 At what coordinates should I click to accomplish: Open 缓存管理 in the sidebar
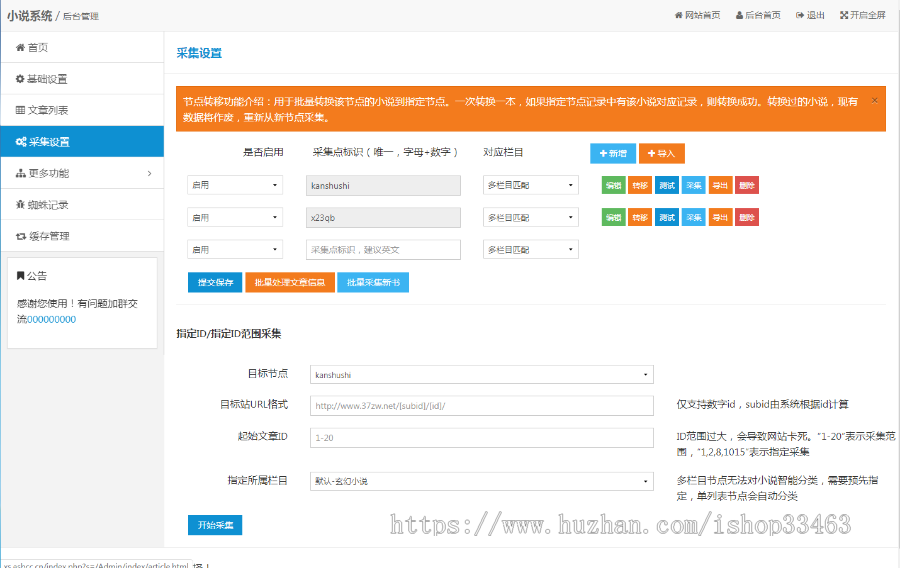click(x=82, y=236)
